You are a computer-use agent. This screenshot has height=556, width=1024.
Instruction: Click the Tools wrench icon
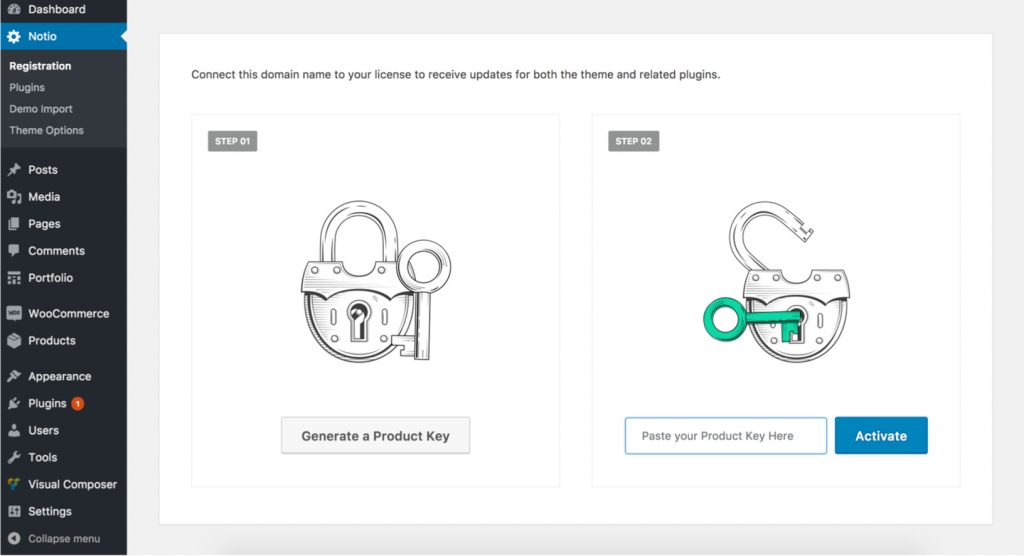(14, 457)
